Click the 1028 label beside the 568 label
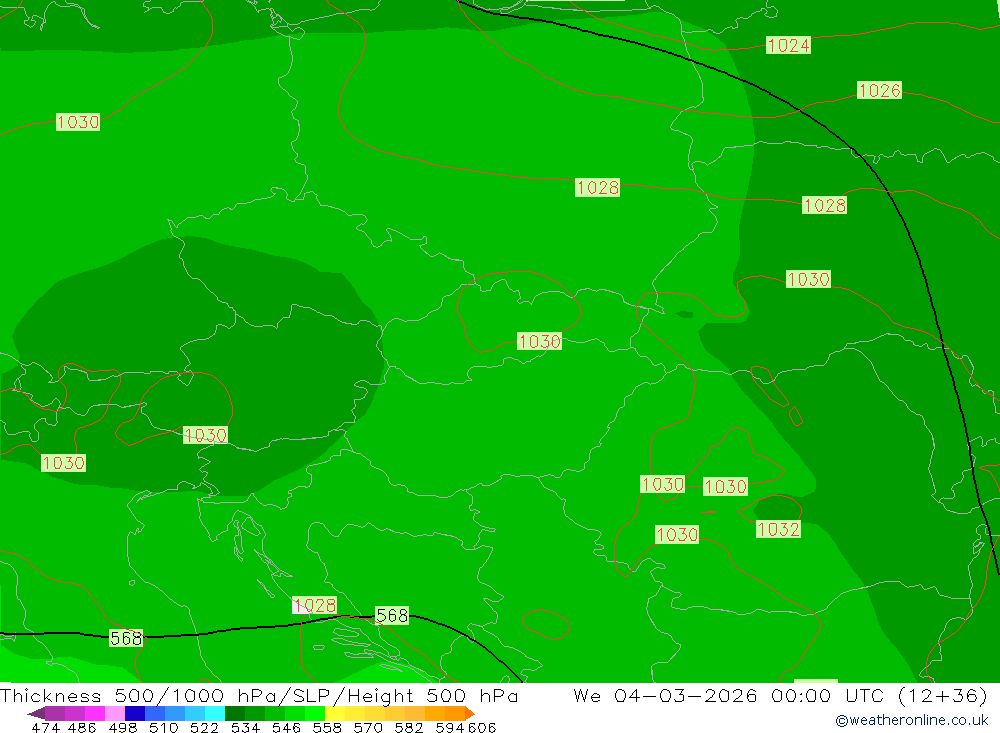Viewport: 1000px width, 733px height. coord(314,605)
